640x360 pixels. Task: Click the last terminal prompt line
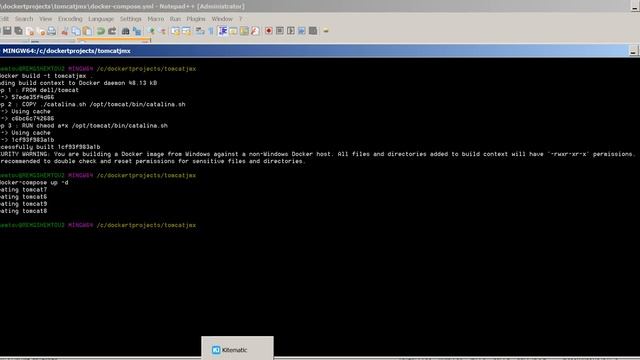[x=98, y=225]
